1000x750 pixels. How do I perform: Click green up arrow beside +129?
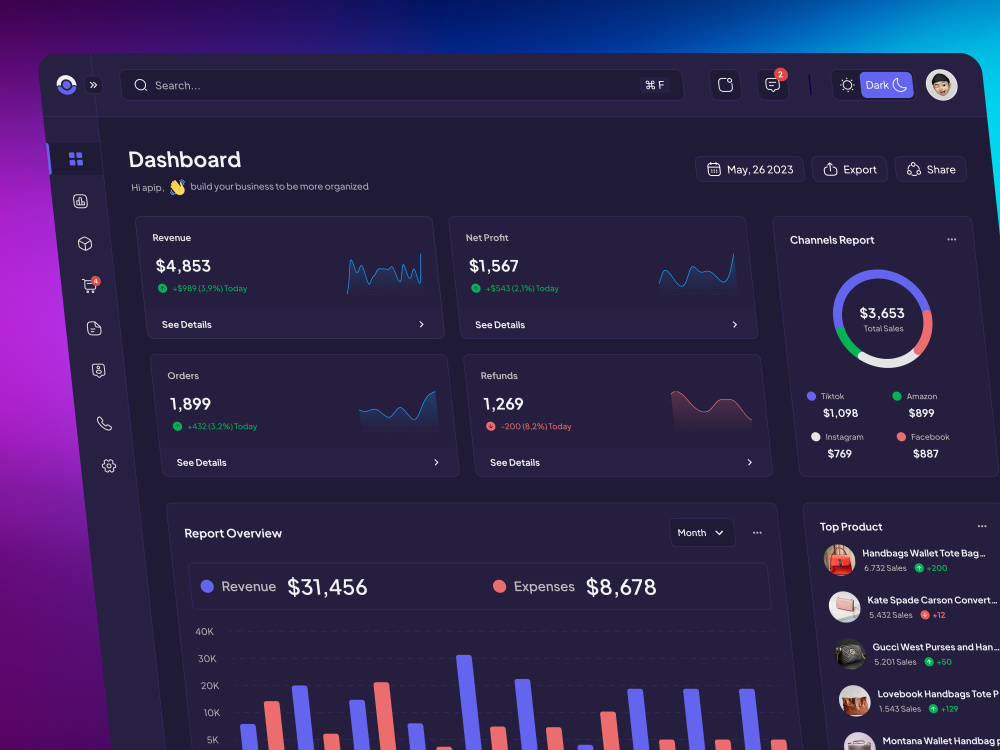(x=933, y=709)
